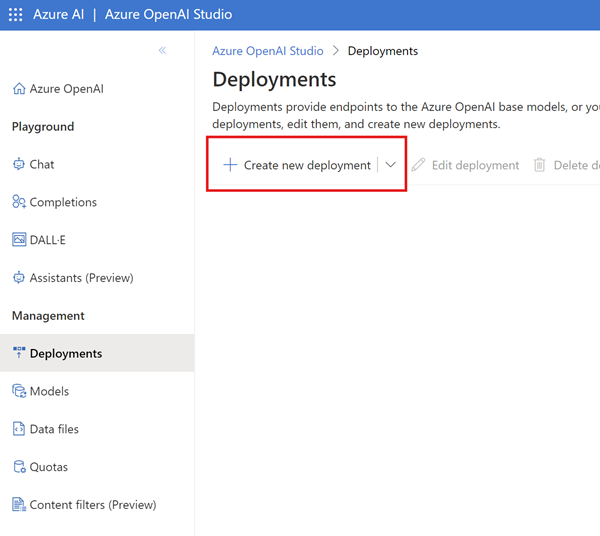Click the Data files document icon

(x=19, y=429)
